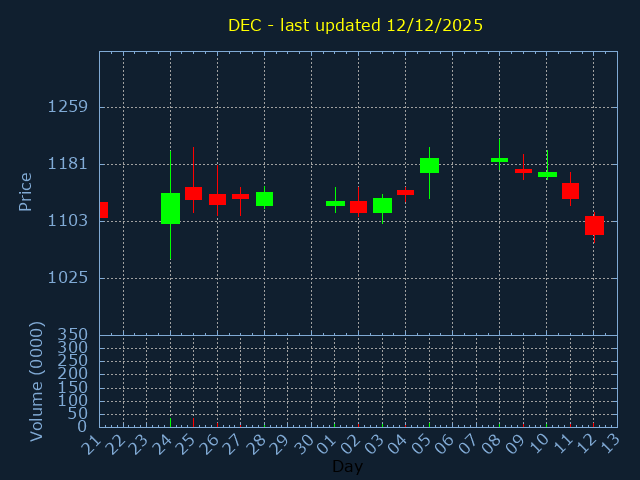
Task: Click the red volume bar on day 25
Action: point(193,422)
